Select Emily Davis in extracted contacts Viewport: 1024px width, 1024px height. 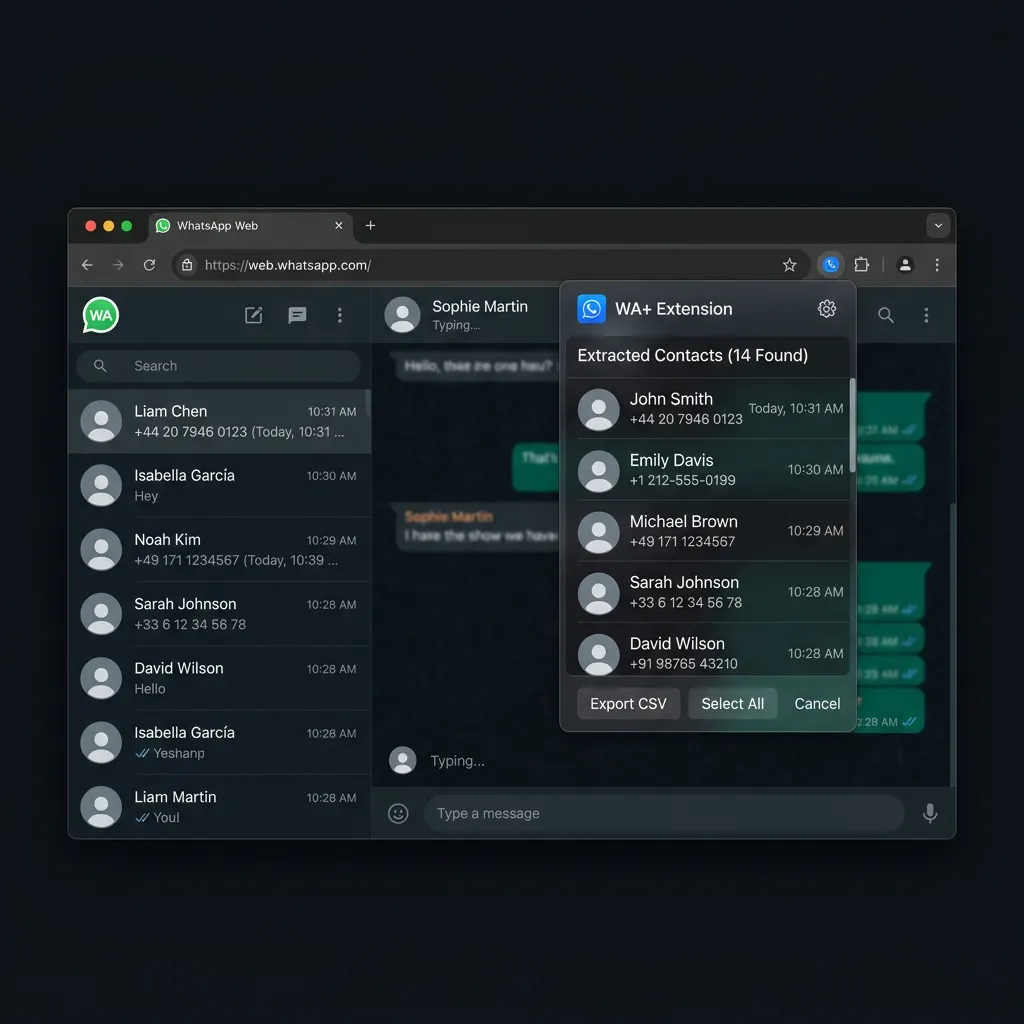pos(708,470)
